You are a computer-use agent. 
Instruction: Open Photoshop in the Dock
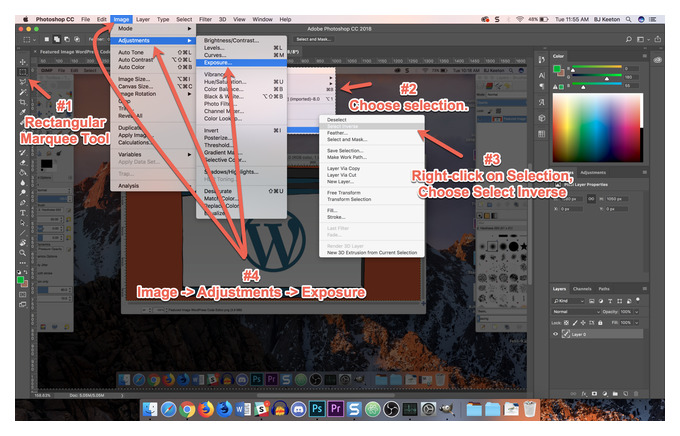click(317, 409)
